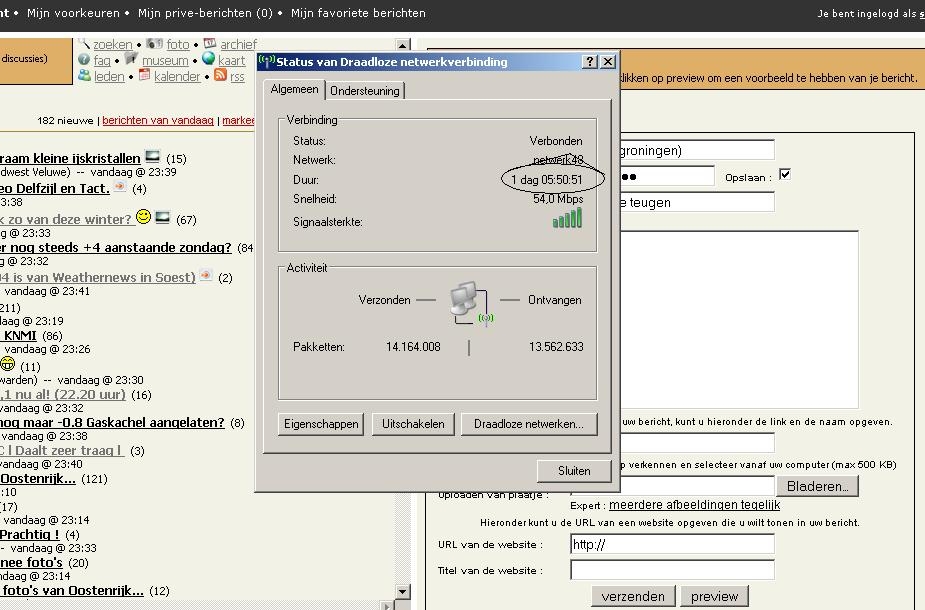This screenshot has width=925, height=610.
Task: Click the zoeken magnifier icon
Action: 85,44
